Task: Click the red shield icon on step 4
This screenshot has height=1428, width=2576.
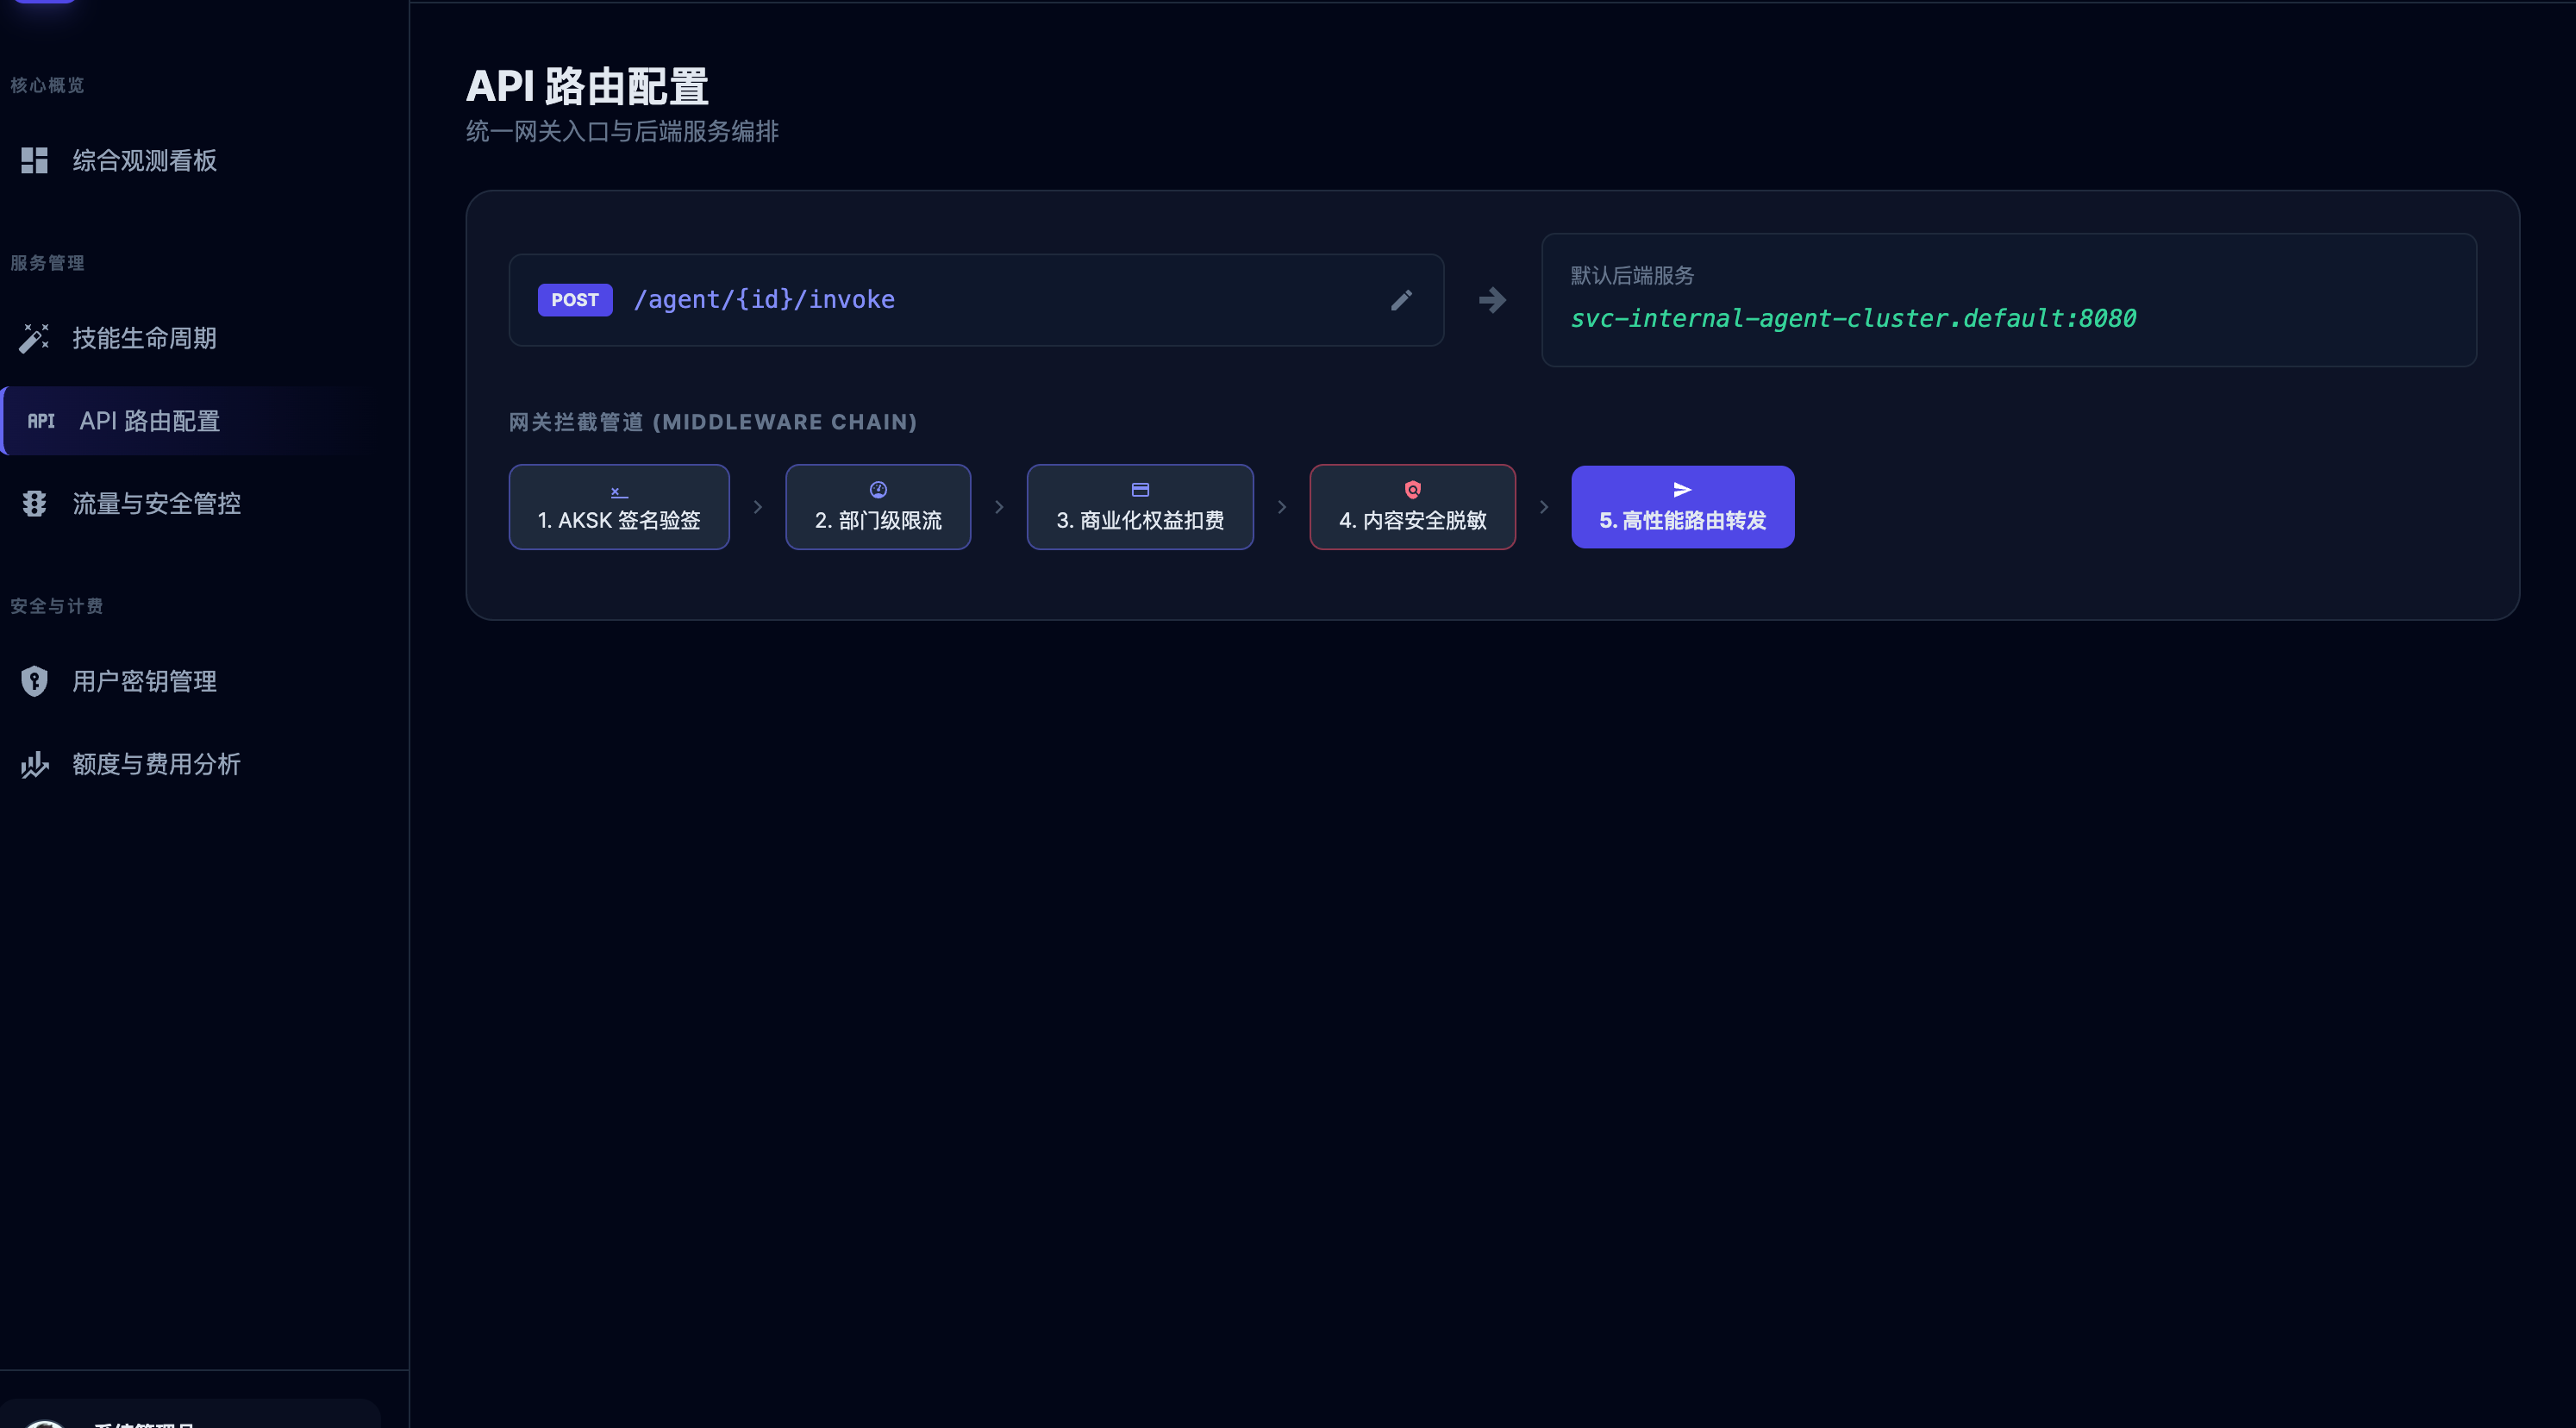Action: (1412, 489)
